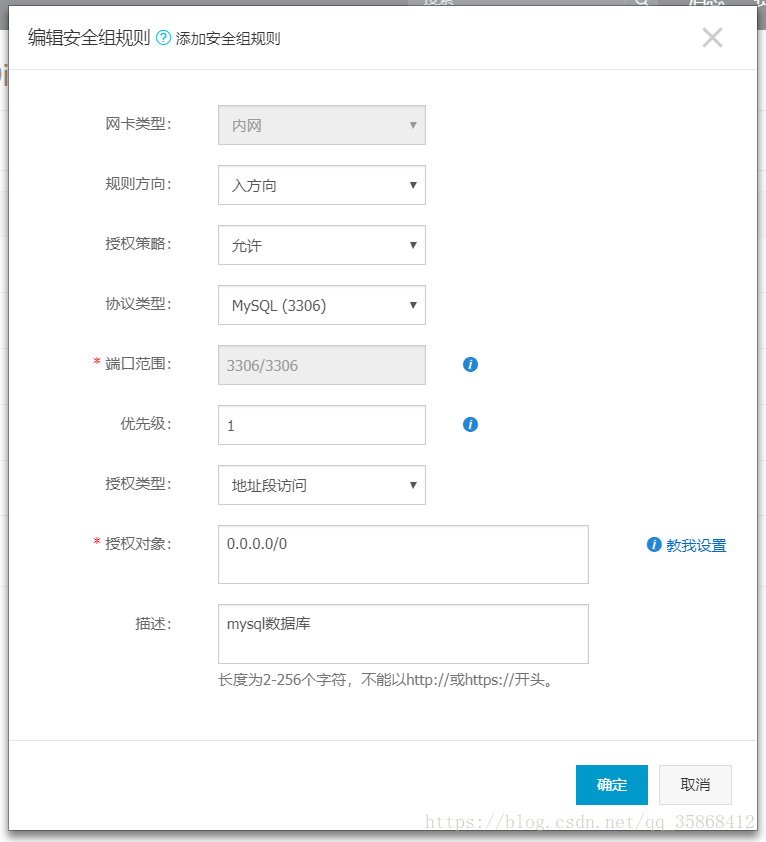This screenshot has height=842, width=766.
Task: Click the 规则方向 label
Action: 138,184
